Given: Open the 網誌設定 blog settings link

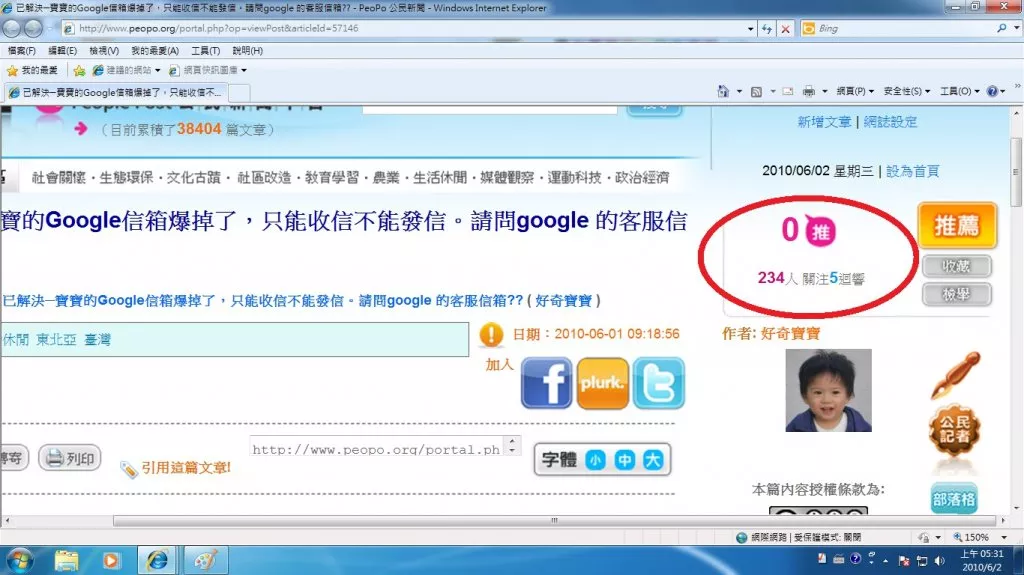Looking at the screenshot, I should pos(890,122).
